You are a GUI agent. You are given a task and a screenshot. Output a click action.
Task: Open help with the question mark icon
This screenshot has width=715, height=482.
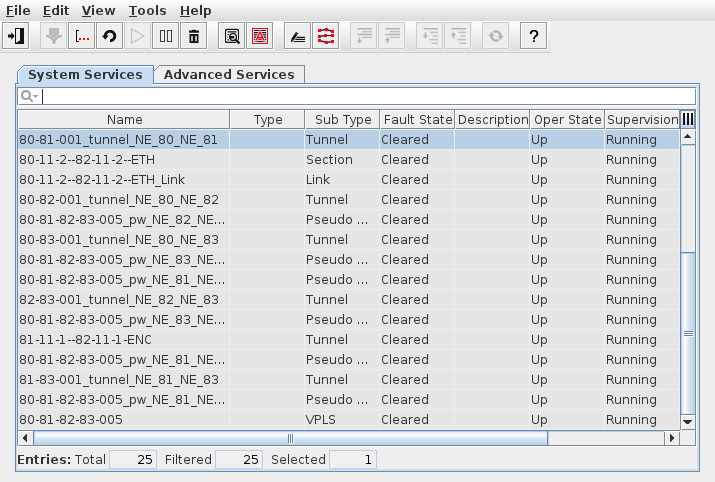pos(534,37)
